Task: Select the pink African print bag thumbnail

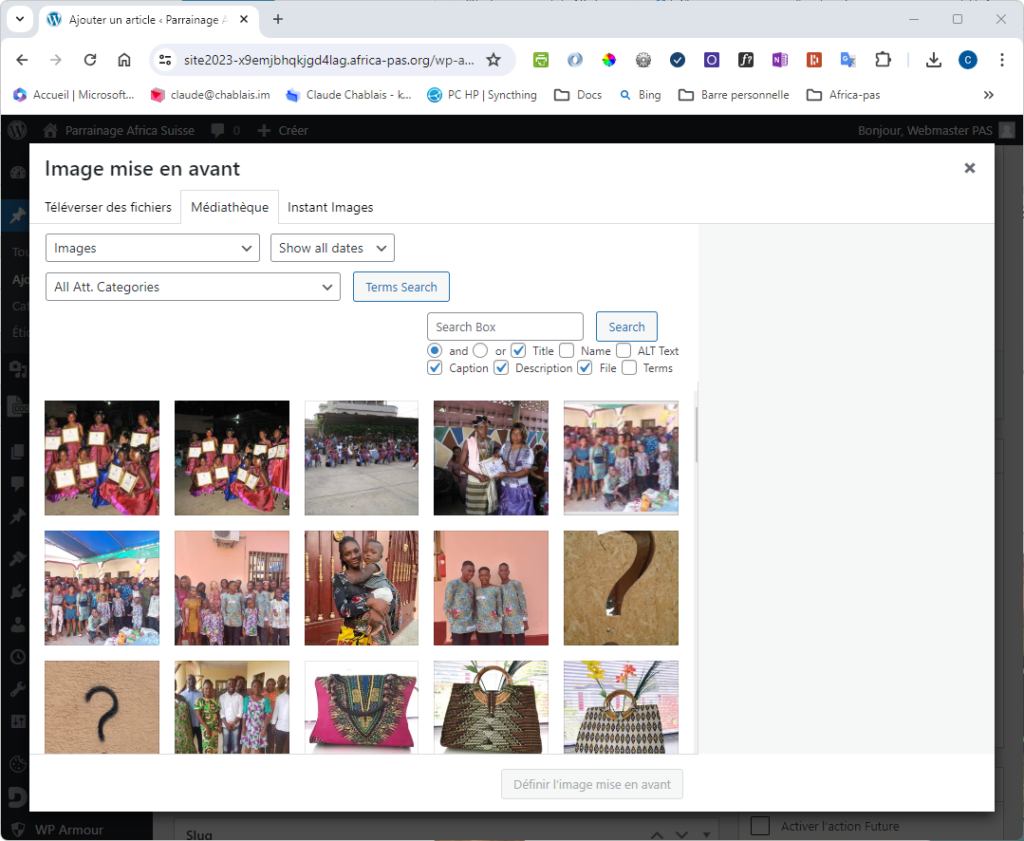Action: [x=361, y=707]
